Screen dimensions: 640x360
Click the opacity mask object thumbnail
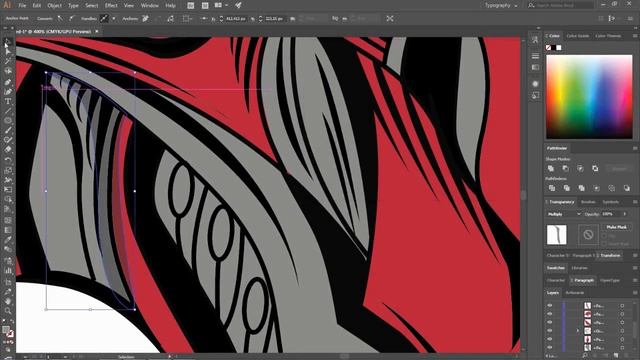click(556, 235)
